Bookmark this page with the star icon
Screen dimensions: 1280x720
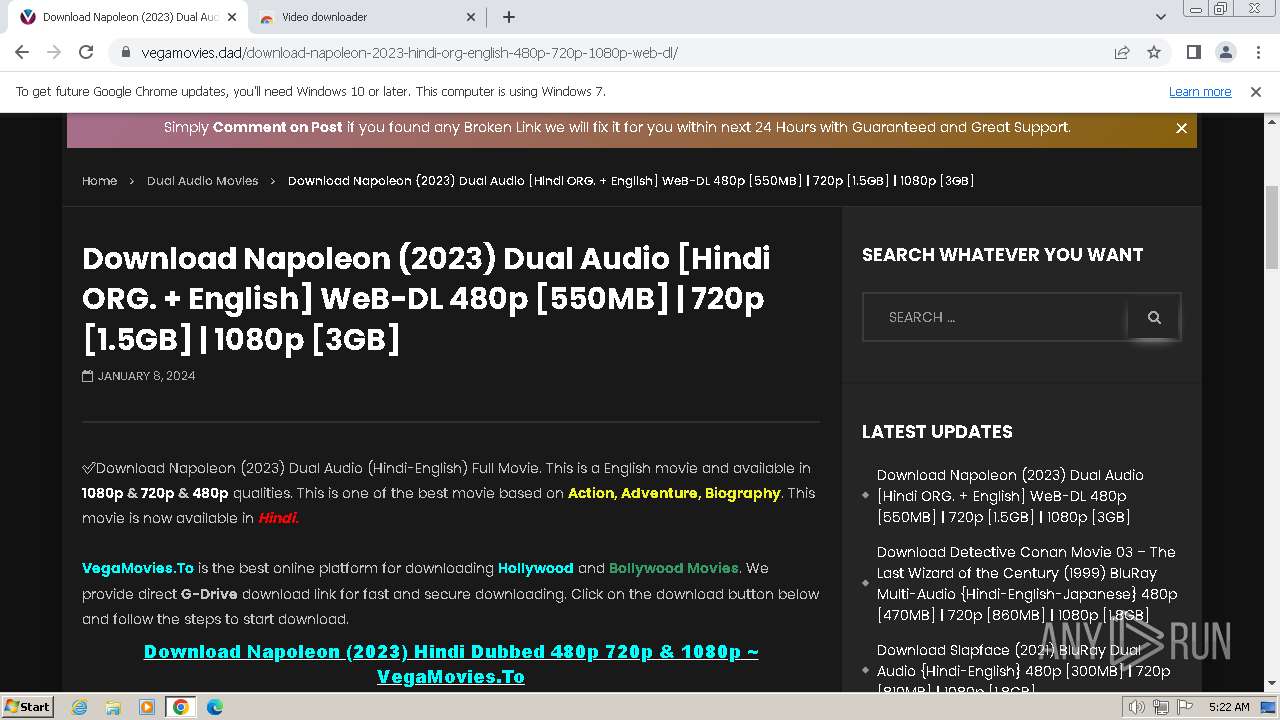click(1154, 52)
